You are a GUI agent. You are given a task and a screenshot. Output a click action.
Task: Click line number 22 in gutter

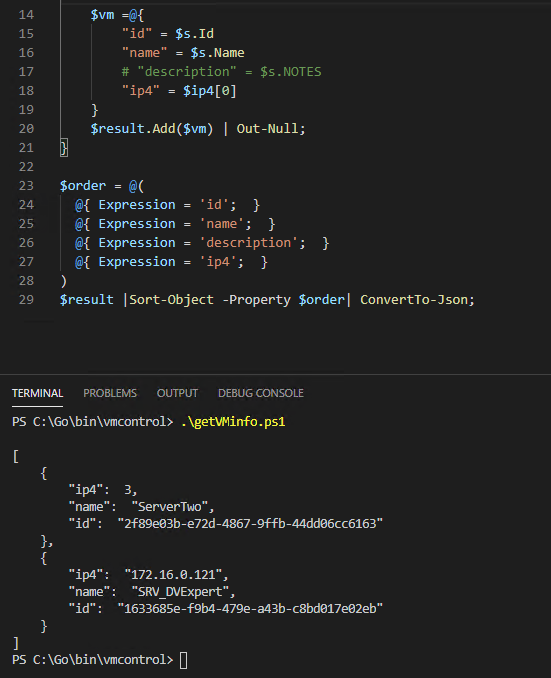[26, 167]
